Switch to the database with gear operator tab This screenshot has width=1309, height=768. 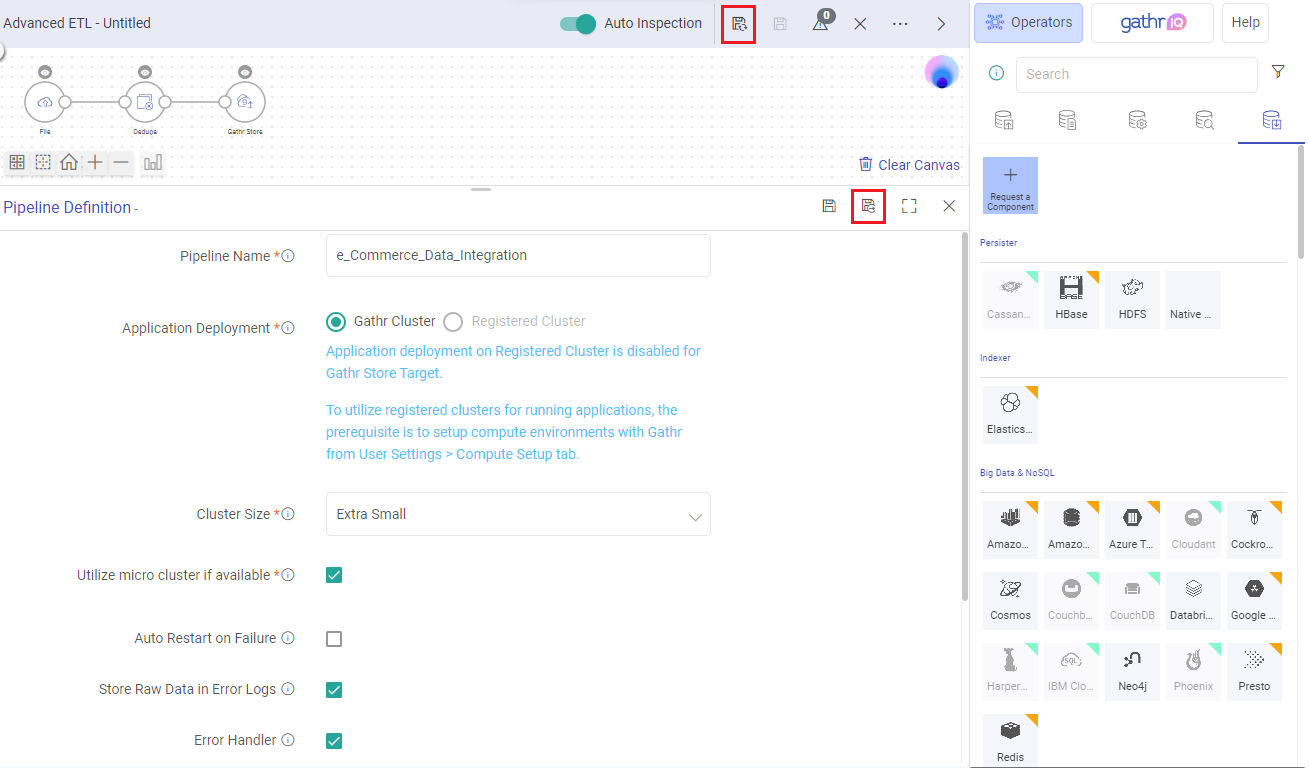pos(1137,121)
